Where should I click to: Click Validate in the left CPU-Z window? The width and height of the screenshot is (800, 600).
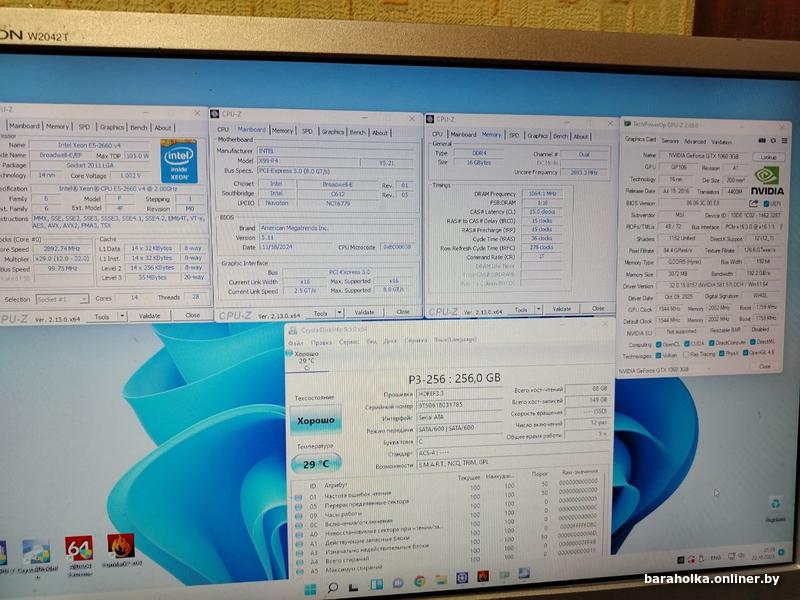pyautogui.click(x=149, y=316)
